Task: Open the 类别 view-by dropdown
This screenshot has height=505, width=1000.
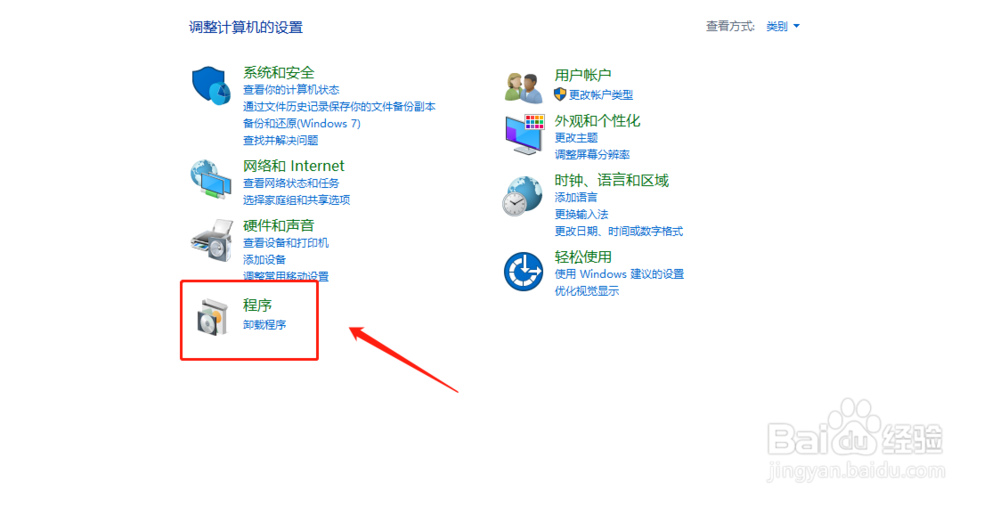Action: (783, 26)
